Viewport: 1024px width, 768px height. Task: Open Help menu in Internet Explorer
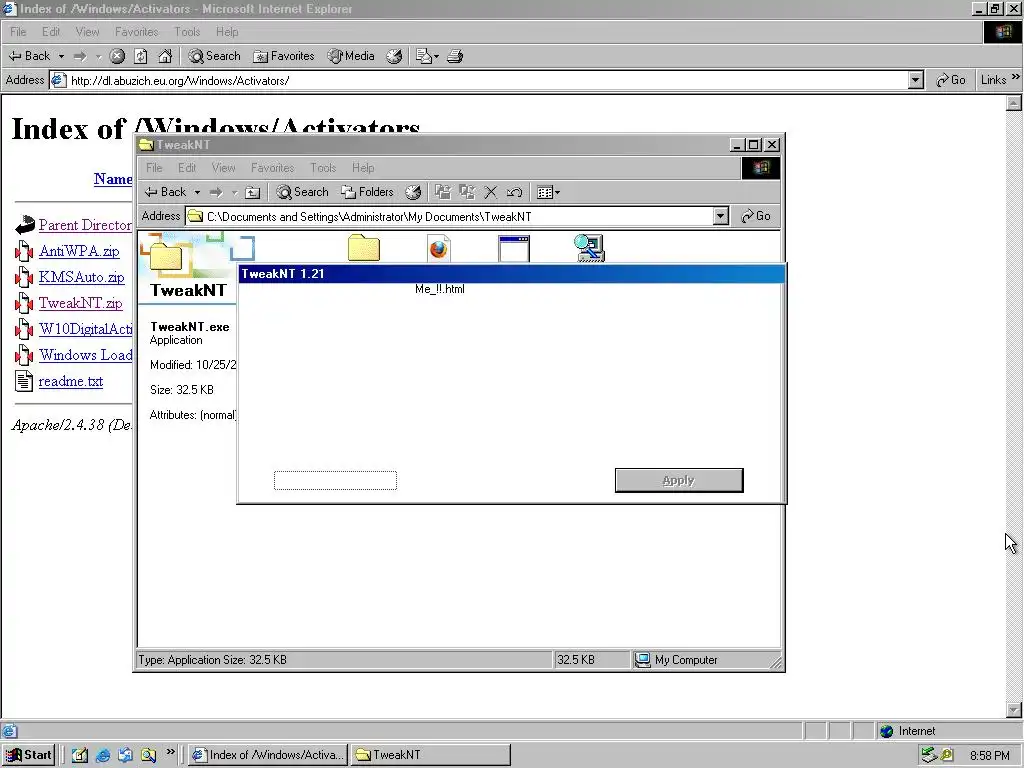227,32
